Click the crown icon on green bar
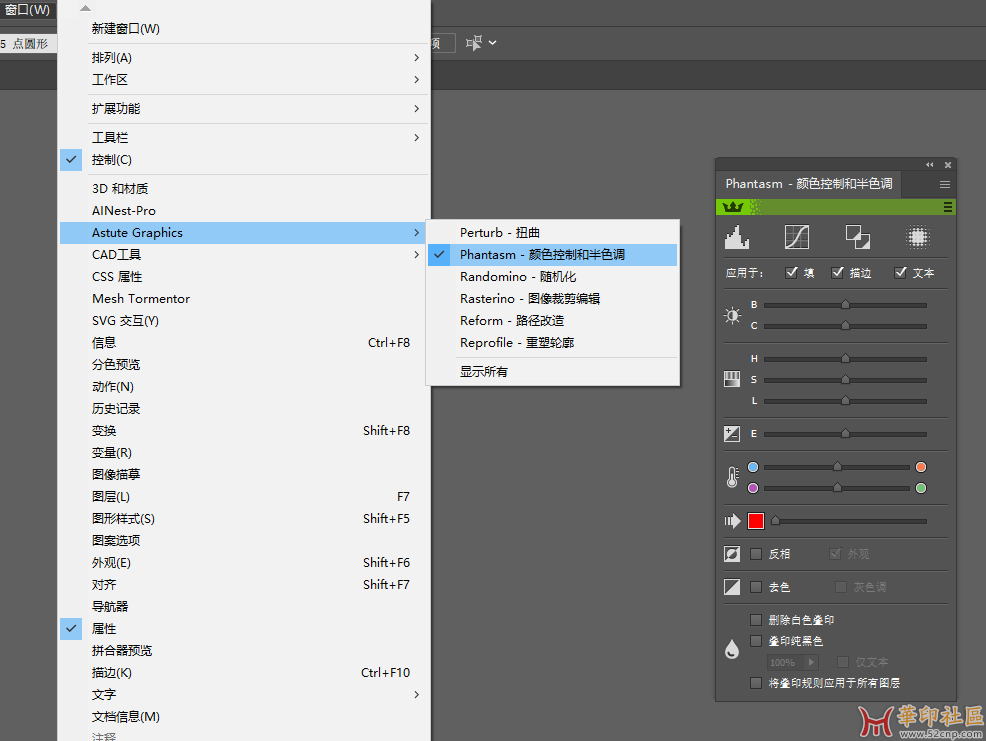Screen dimensions: 986x741 coord(733,207)
